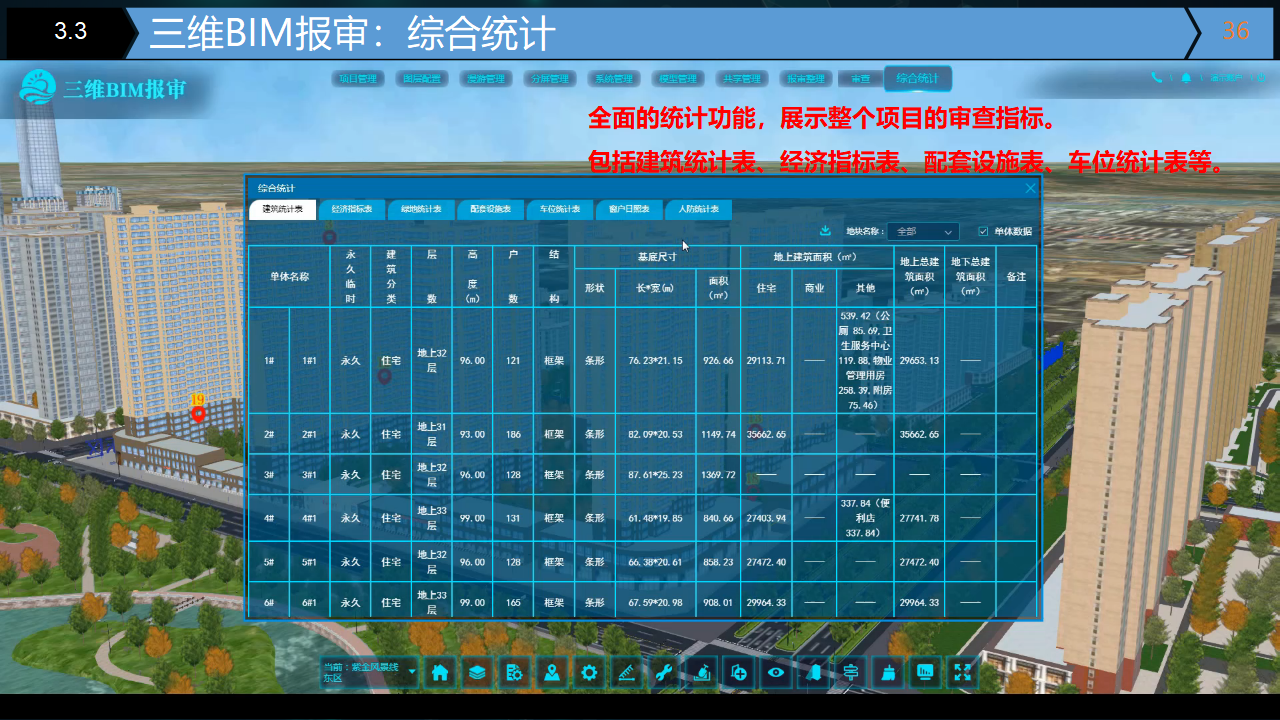Click the 4#1 building name cell

(x=309, y=518)
